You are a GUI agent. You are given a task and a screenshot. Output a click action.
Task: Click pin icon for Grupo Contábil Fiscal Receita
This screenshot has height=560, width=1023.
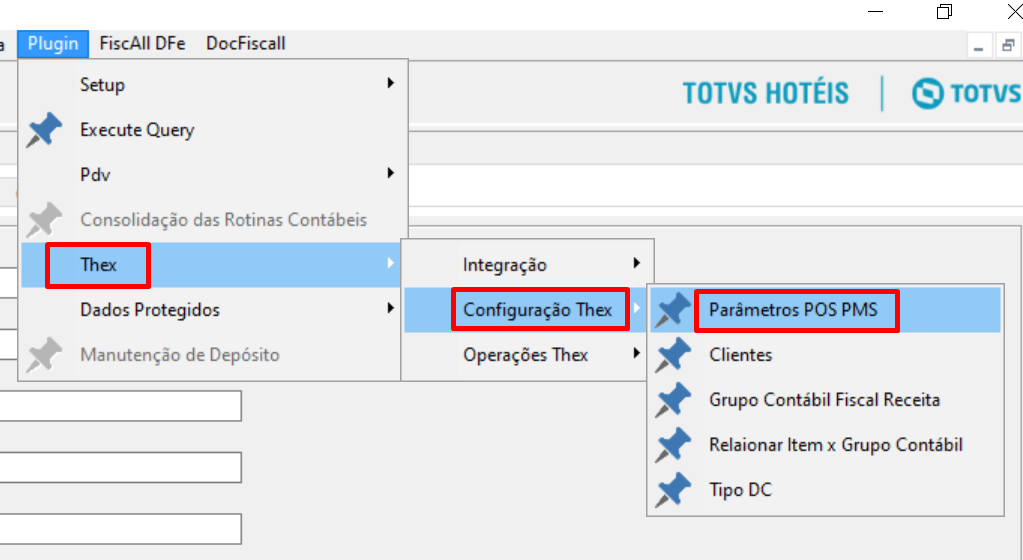673,400
